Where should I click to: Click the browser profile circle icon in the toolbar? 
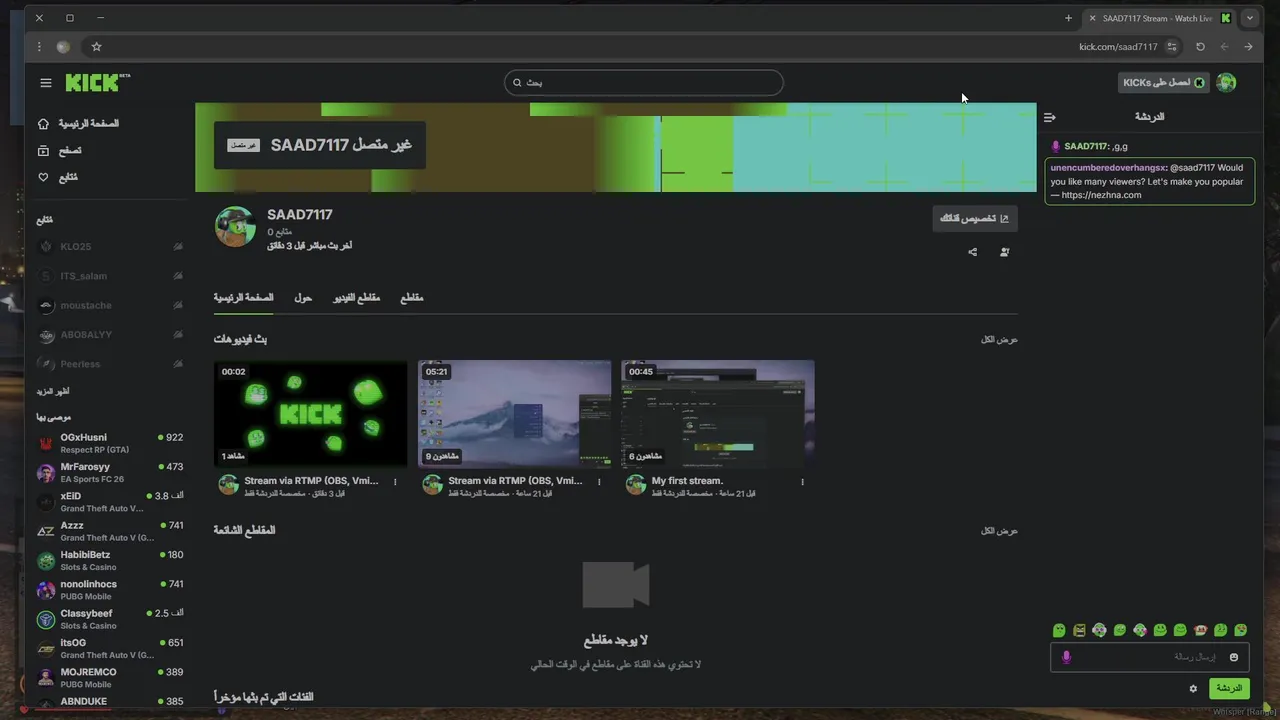point(63,46)
